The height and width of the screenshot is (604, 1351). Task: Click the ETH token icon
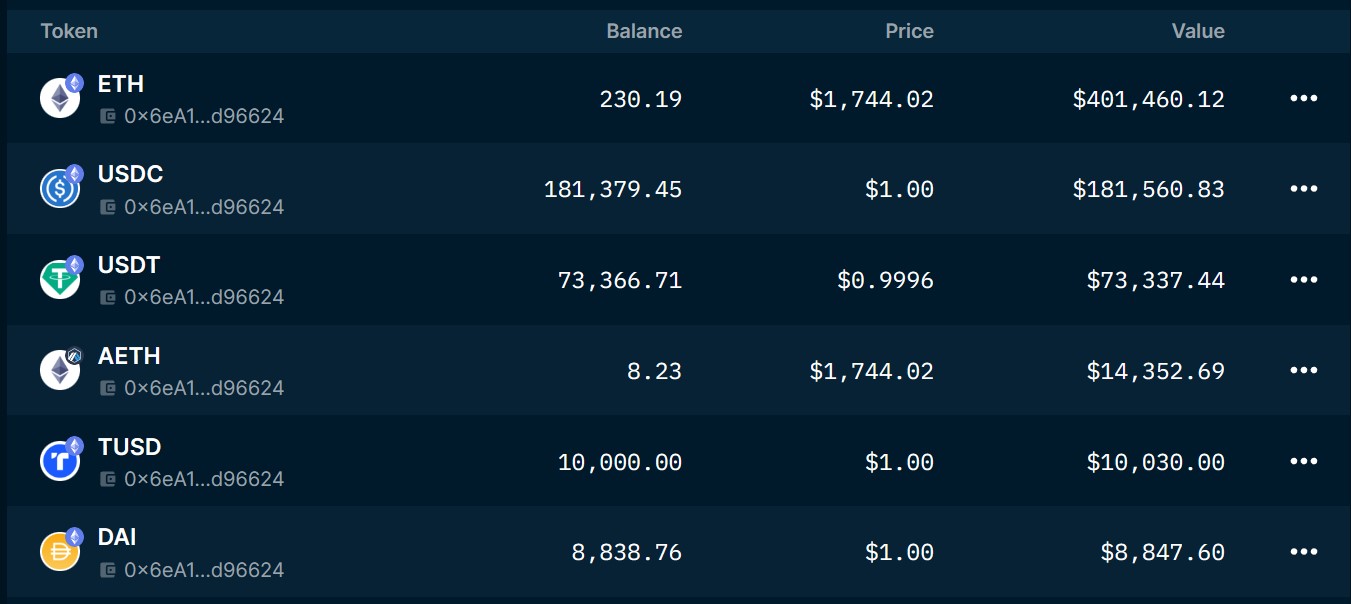coord(59,98)
